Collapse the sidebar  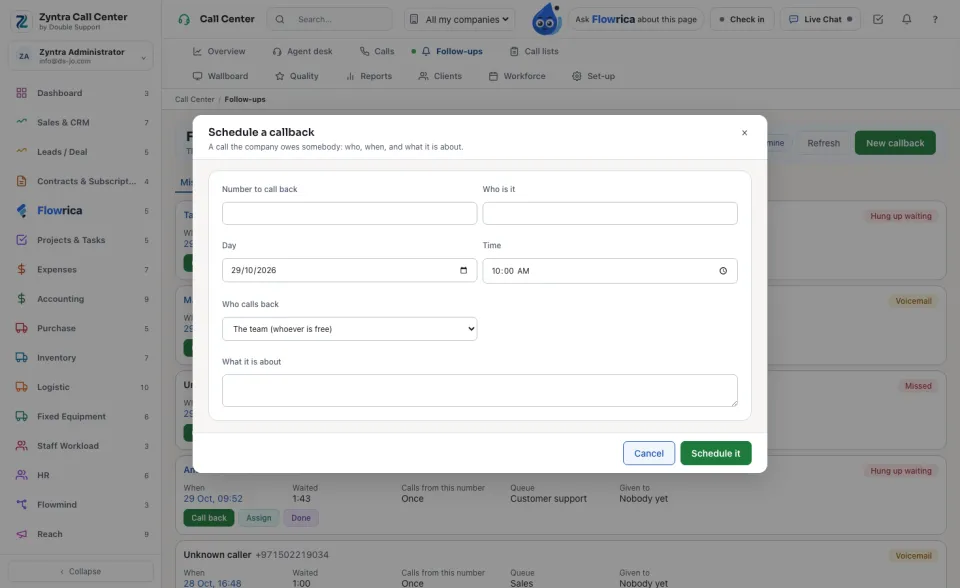pos(81,571)
